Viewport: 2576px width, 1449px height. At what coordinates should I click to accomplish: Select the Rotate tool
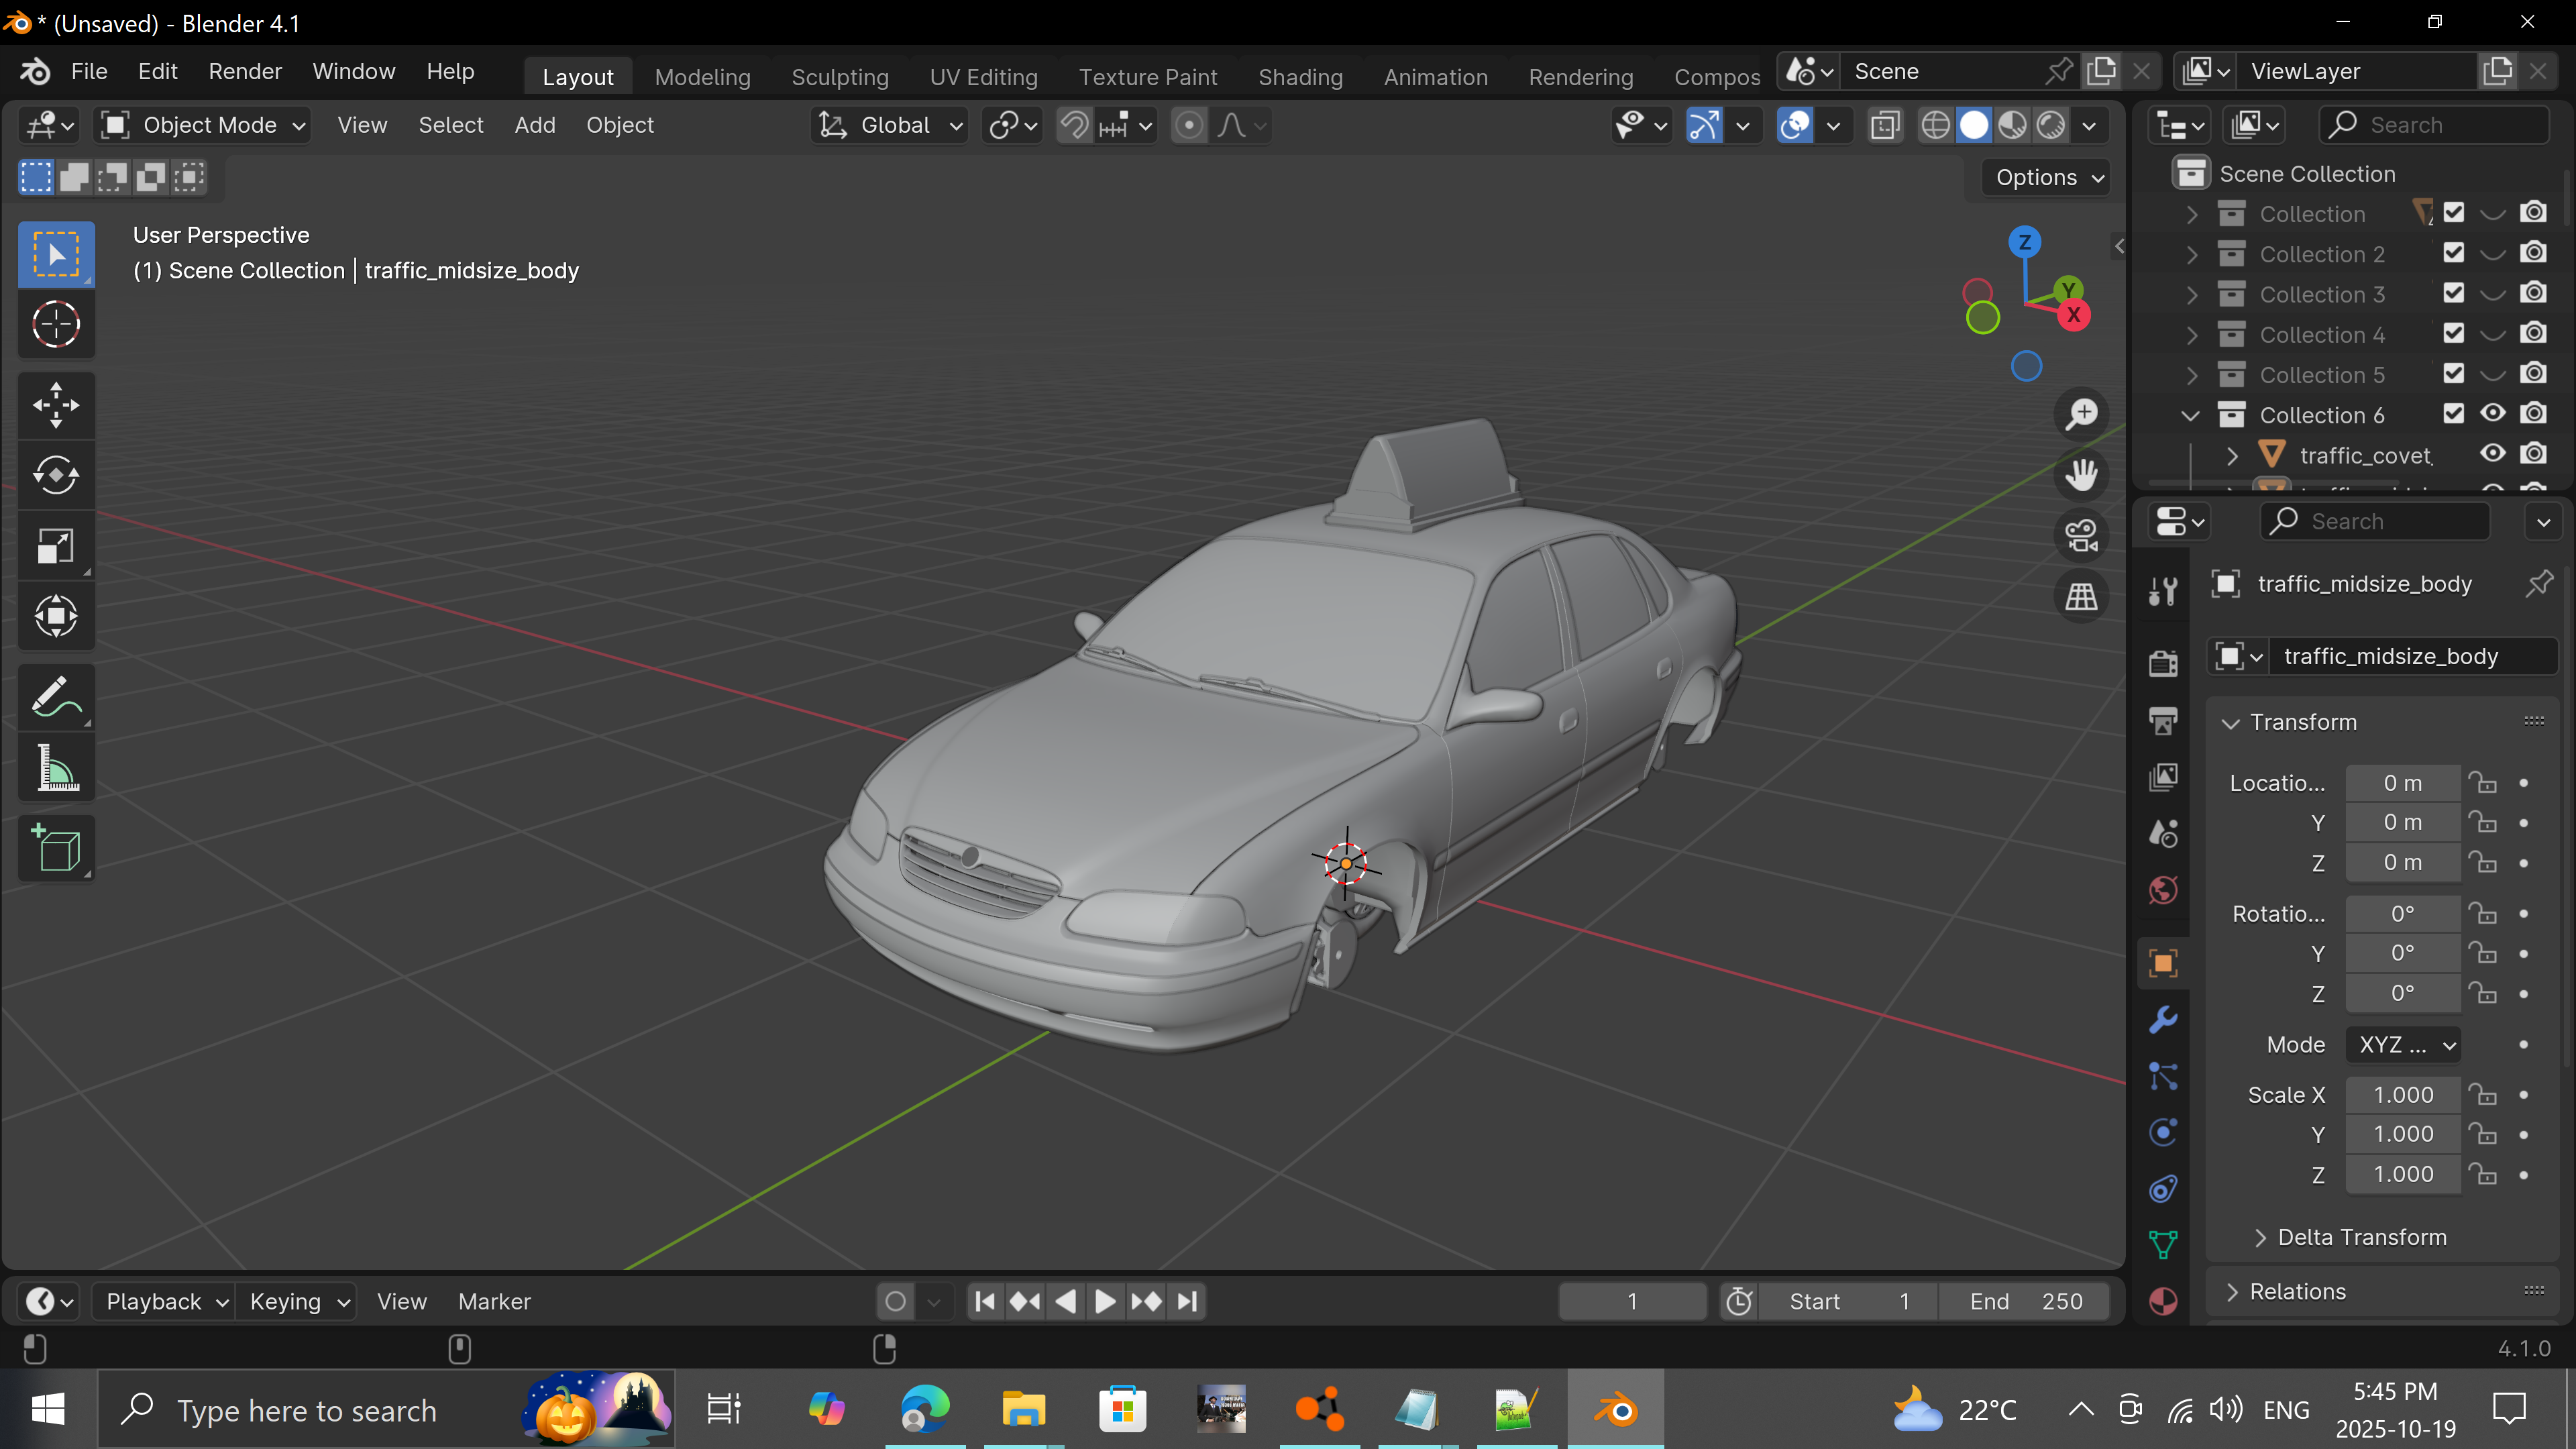[x=56, y=475]
